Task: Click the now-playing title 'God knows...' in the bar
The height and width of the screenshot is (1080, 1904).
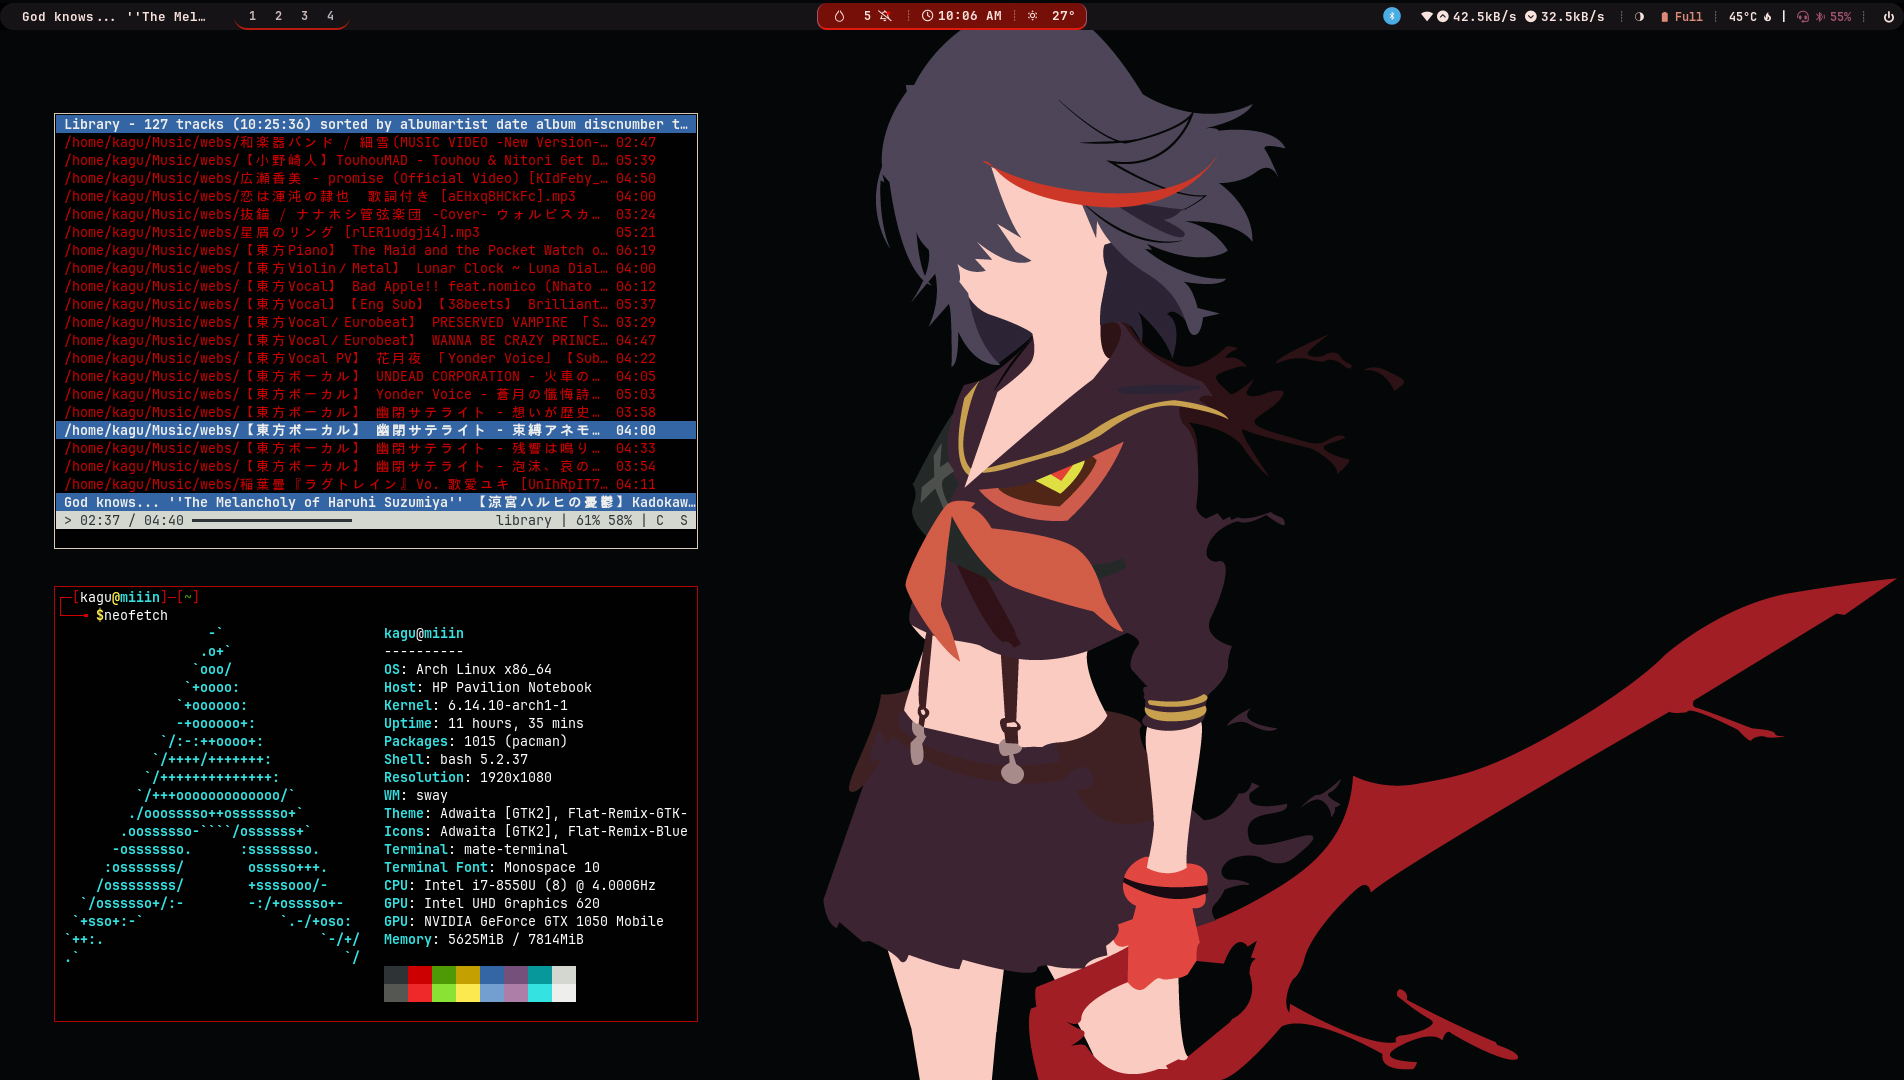Action: click(113, 16)
